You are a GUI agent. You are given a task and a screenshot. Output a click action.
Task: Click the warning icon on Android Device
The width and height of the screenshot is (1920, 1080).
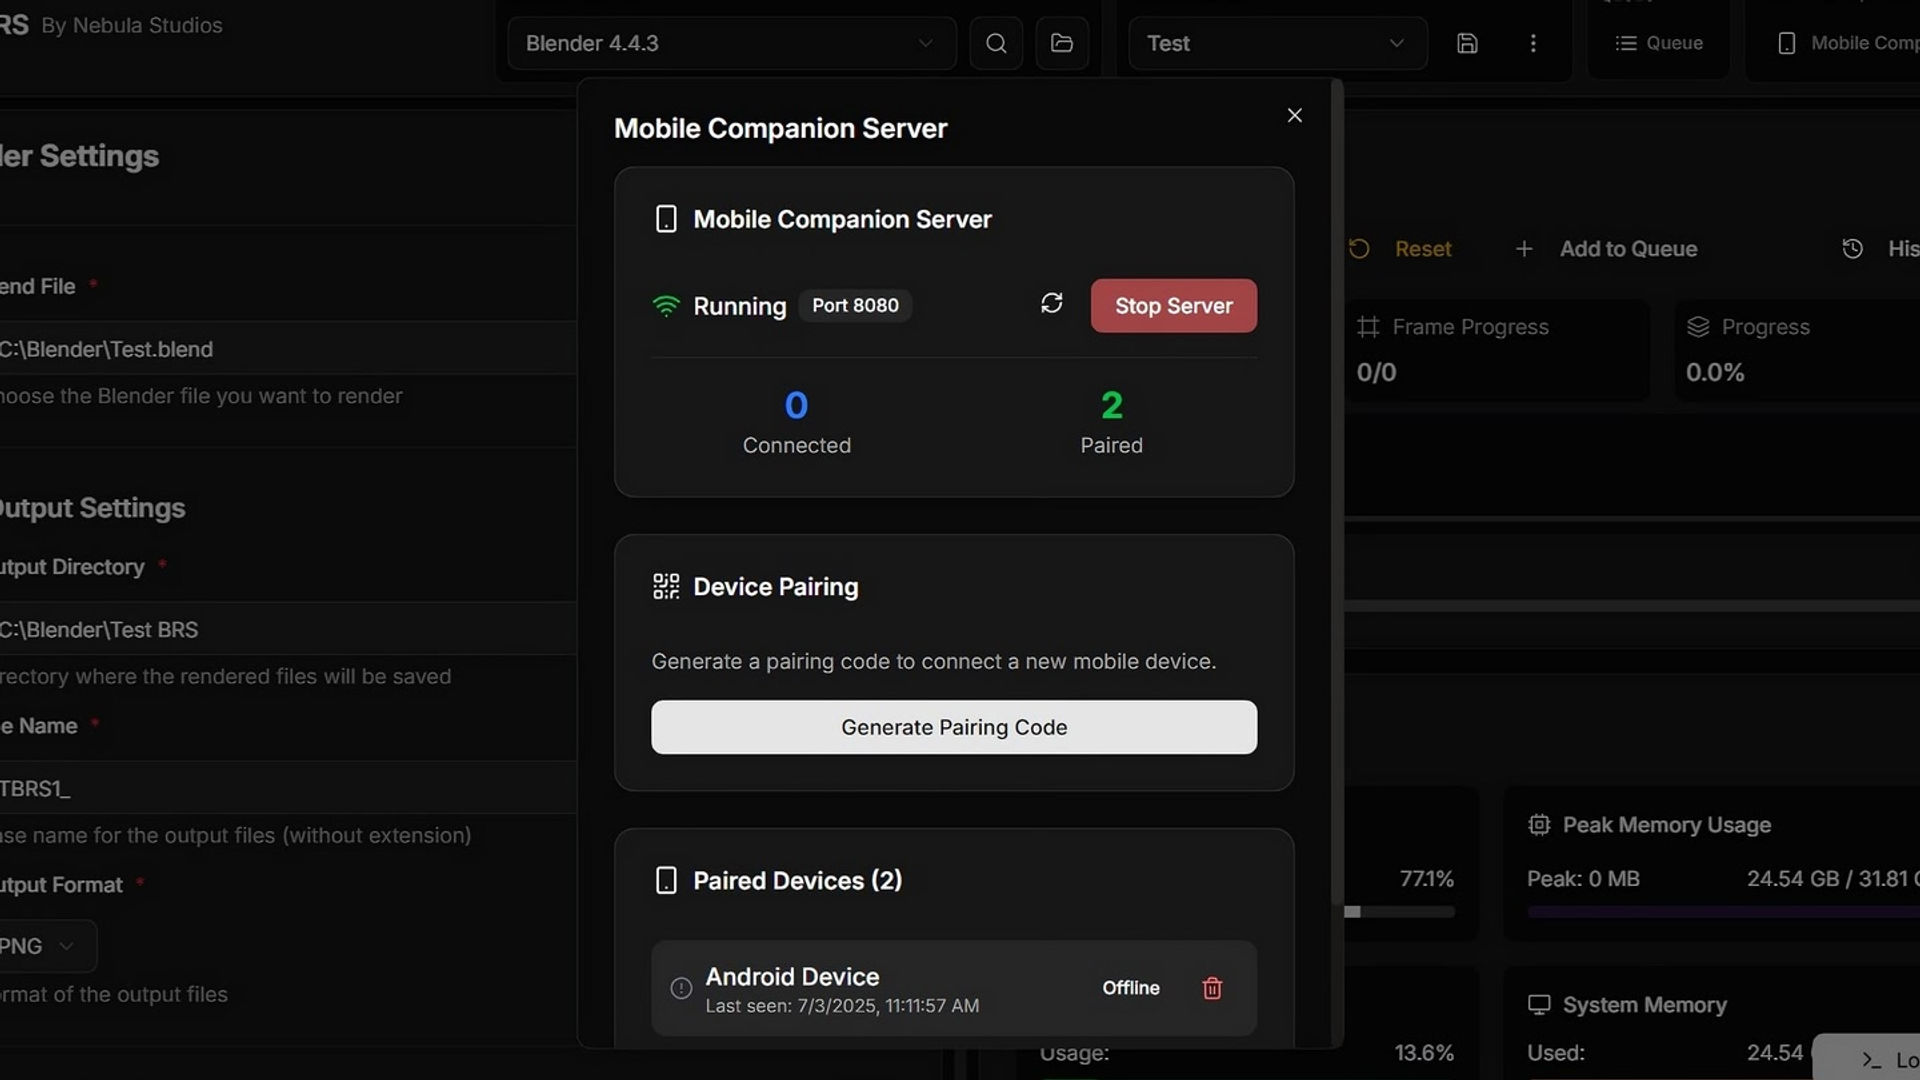[681, 988]
